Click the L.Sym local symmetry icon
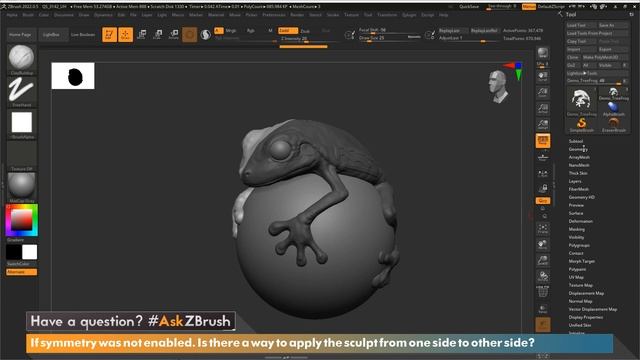The image size is (640, 360). 542,173
